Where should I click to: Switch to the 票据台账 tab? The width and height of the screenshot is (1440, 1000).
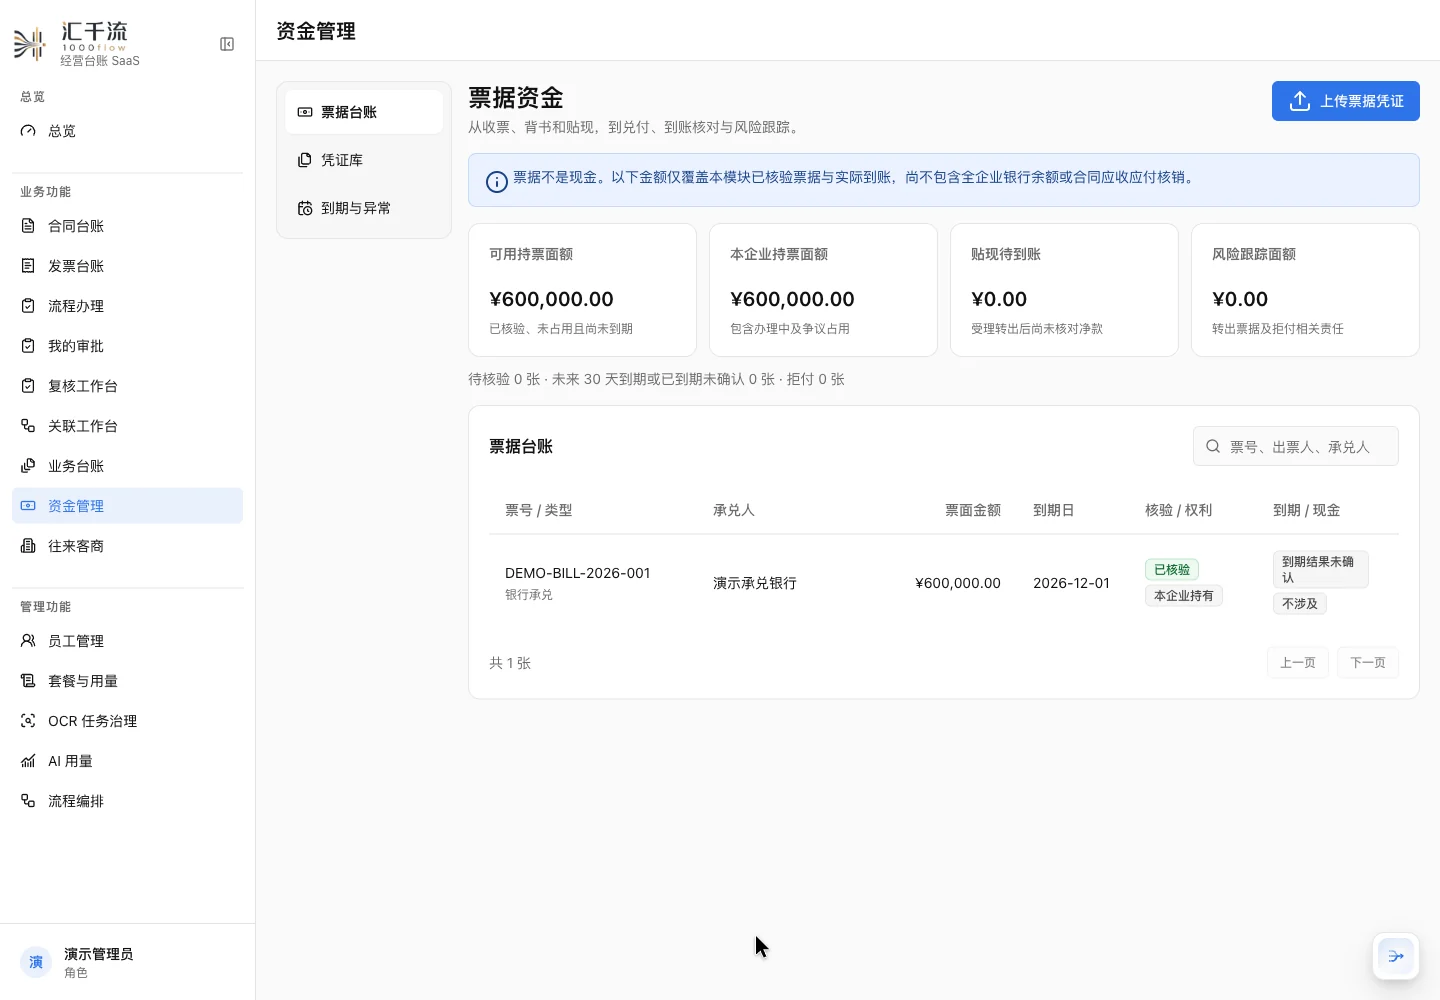tap(364, 112)
